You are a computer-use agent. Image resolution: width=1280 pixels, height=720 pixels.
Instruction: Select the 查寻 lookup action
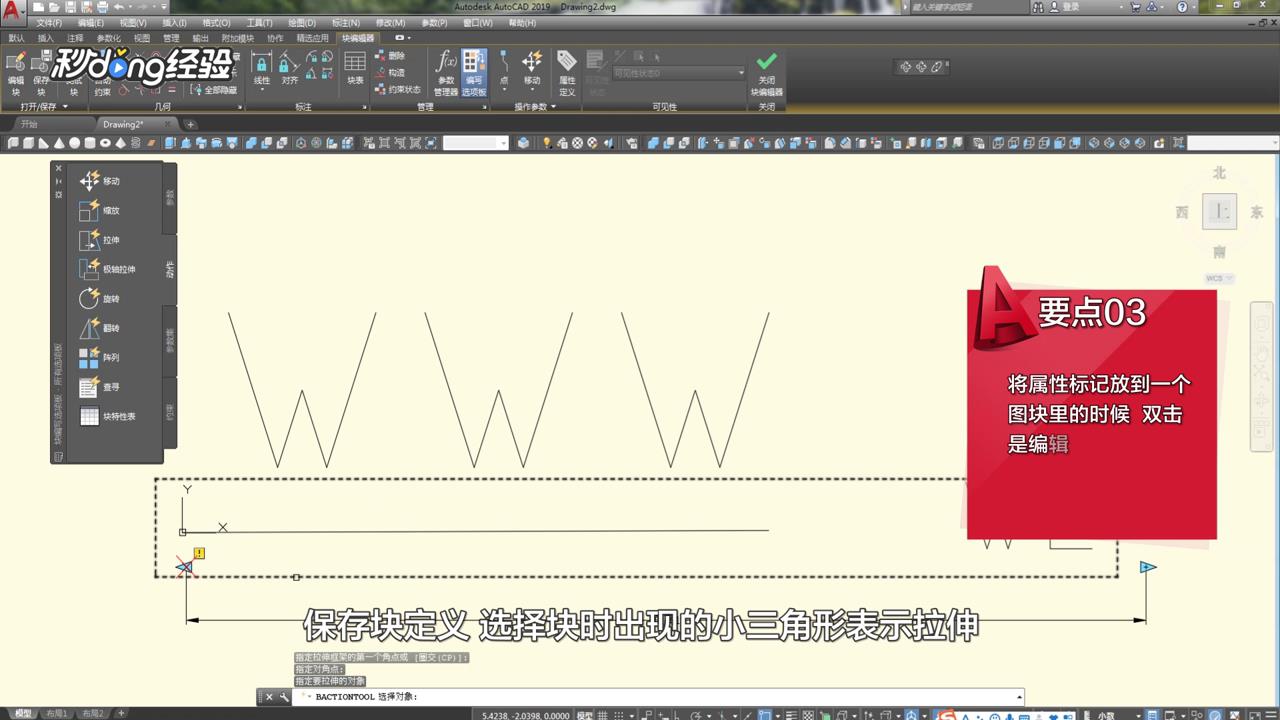pos(100,387)
